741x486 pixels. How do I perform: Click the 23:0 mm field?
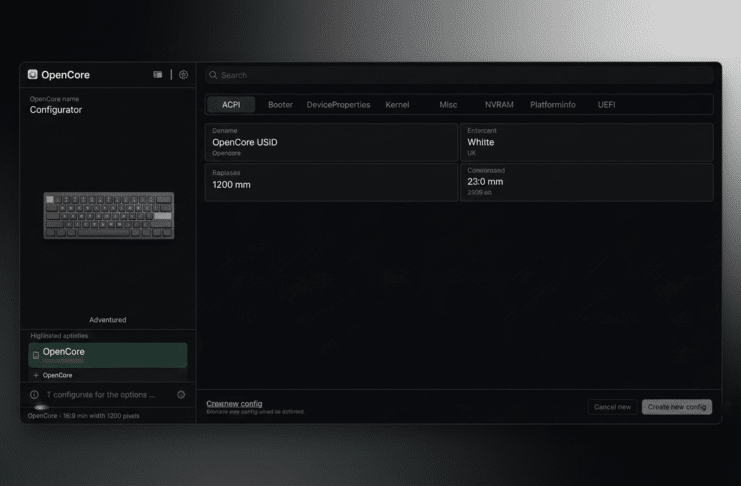coord(586,182)
